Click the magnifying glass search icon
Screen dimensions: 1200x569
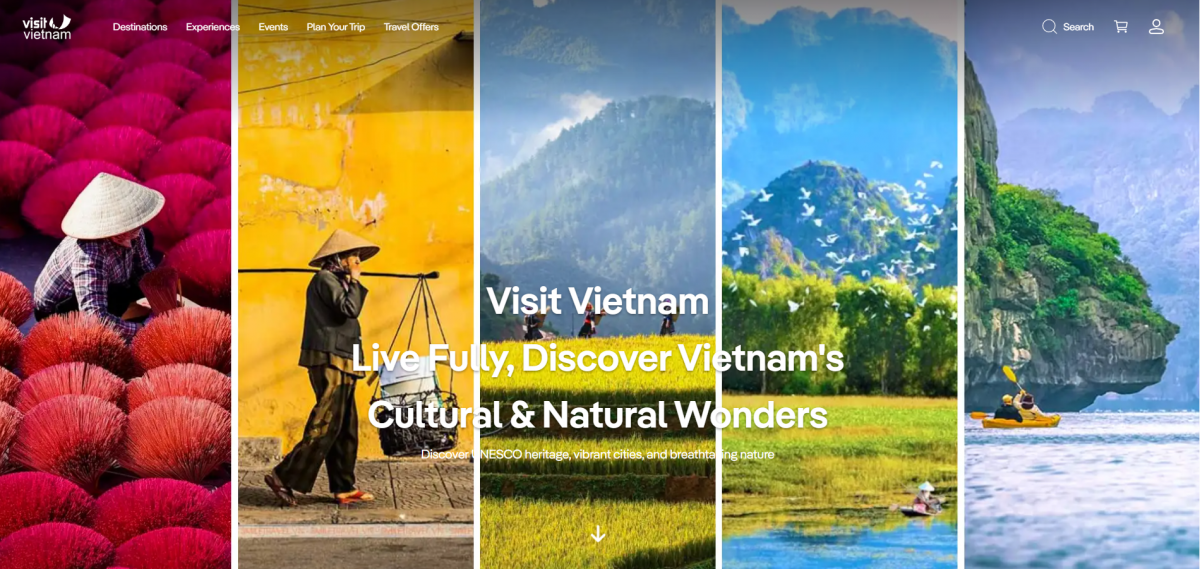pos(1049,27)
